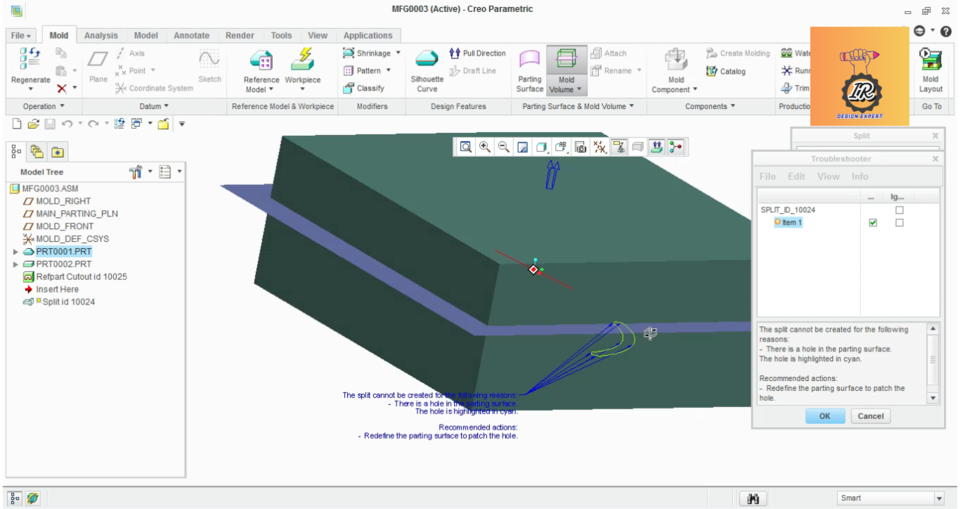Click Cancel in the Troubleshooter dialog

[x=871, y=416]
